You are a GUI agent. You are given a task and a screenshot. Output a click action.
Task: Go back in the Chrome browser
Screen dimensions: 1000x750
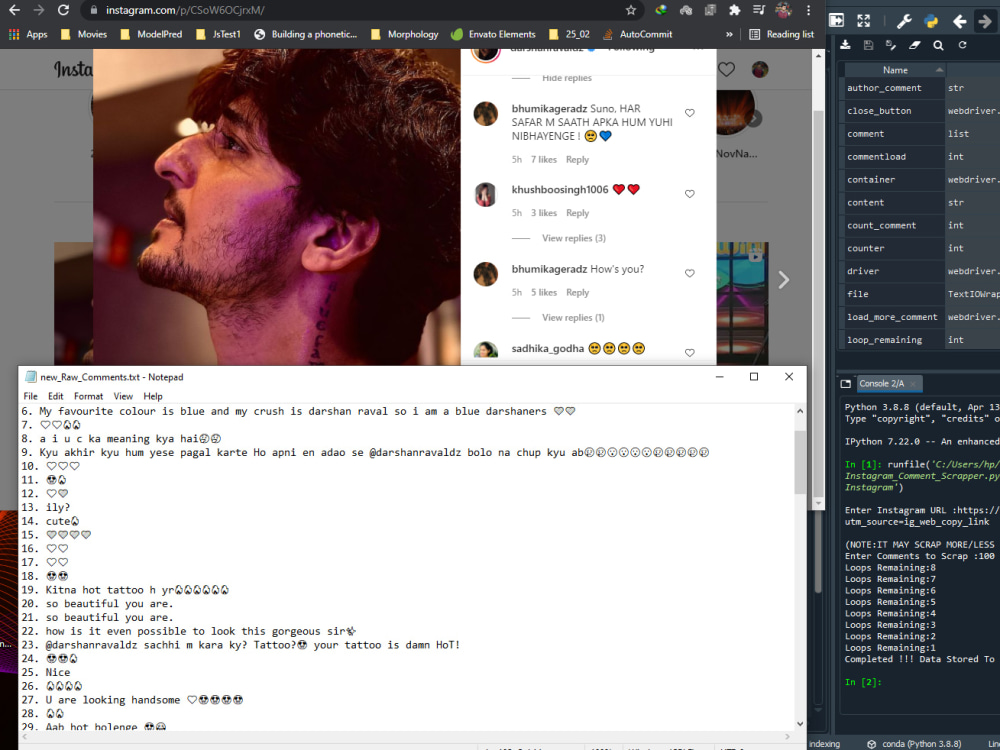[14, 10]
